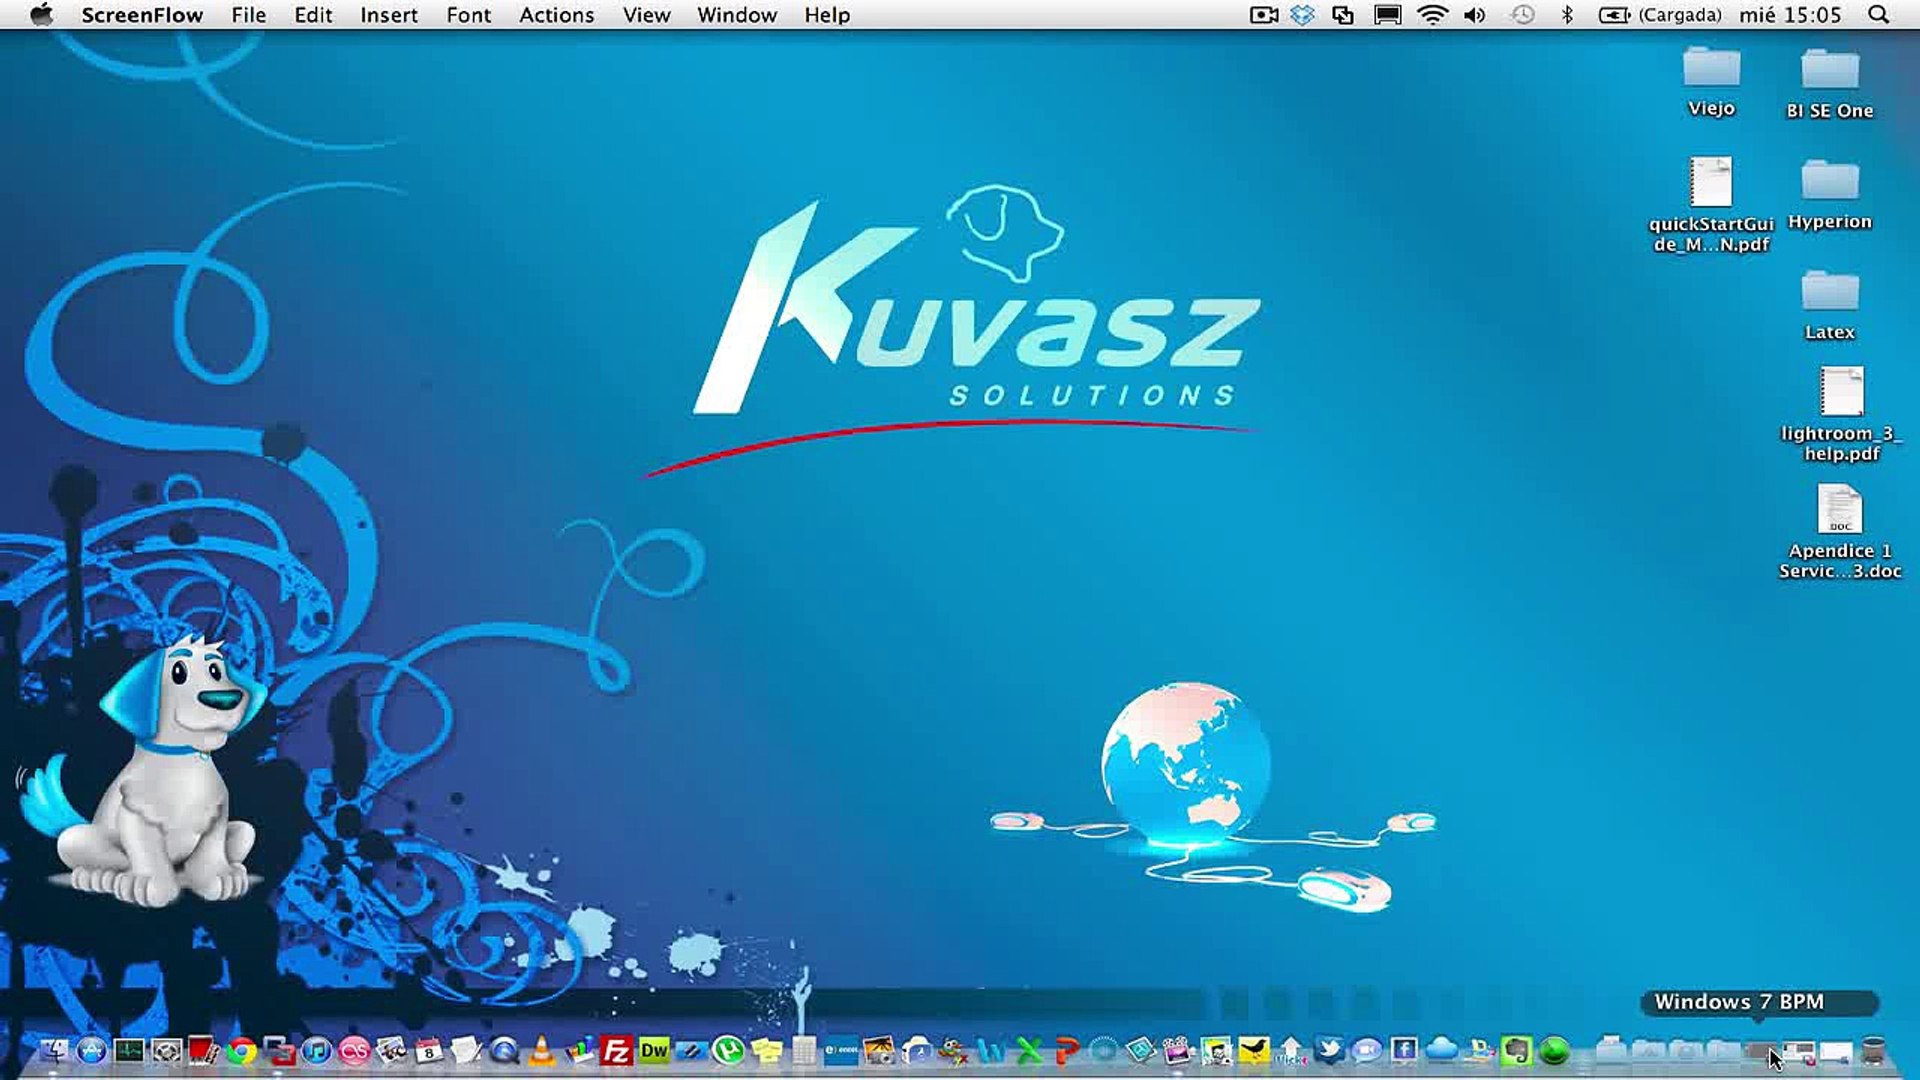Open Evernote from the Dock
Screen dimensions: 1920x1080
coord(1516,1051)
